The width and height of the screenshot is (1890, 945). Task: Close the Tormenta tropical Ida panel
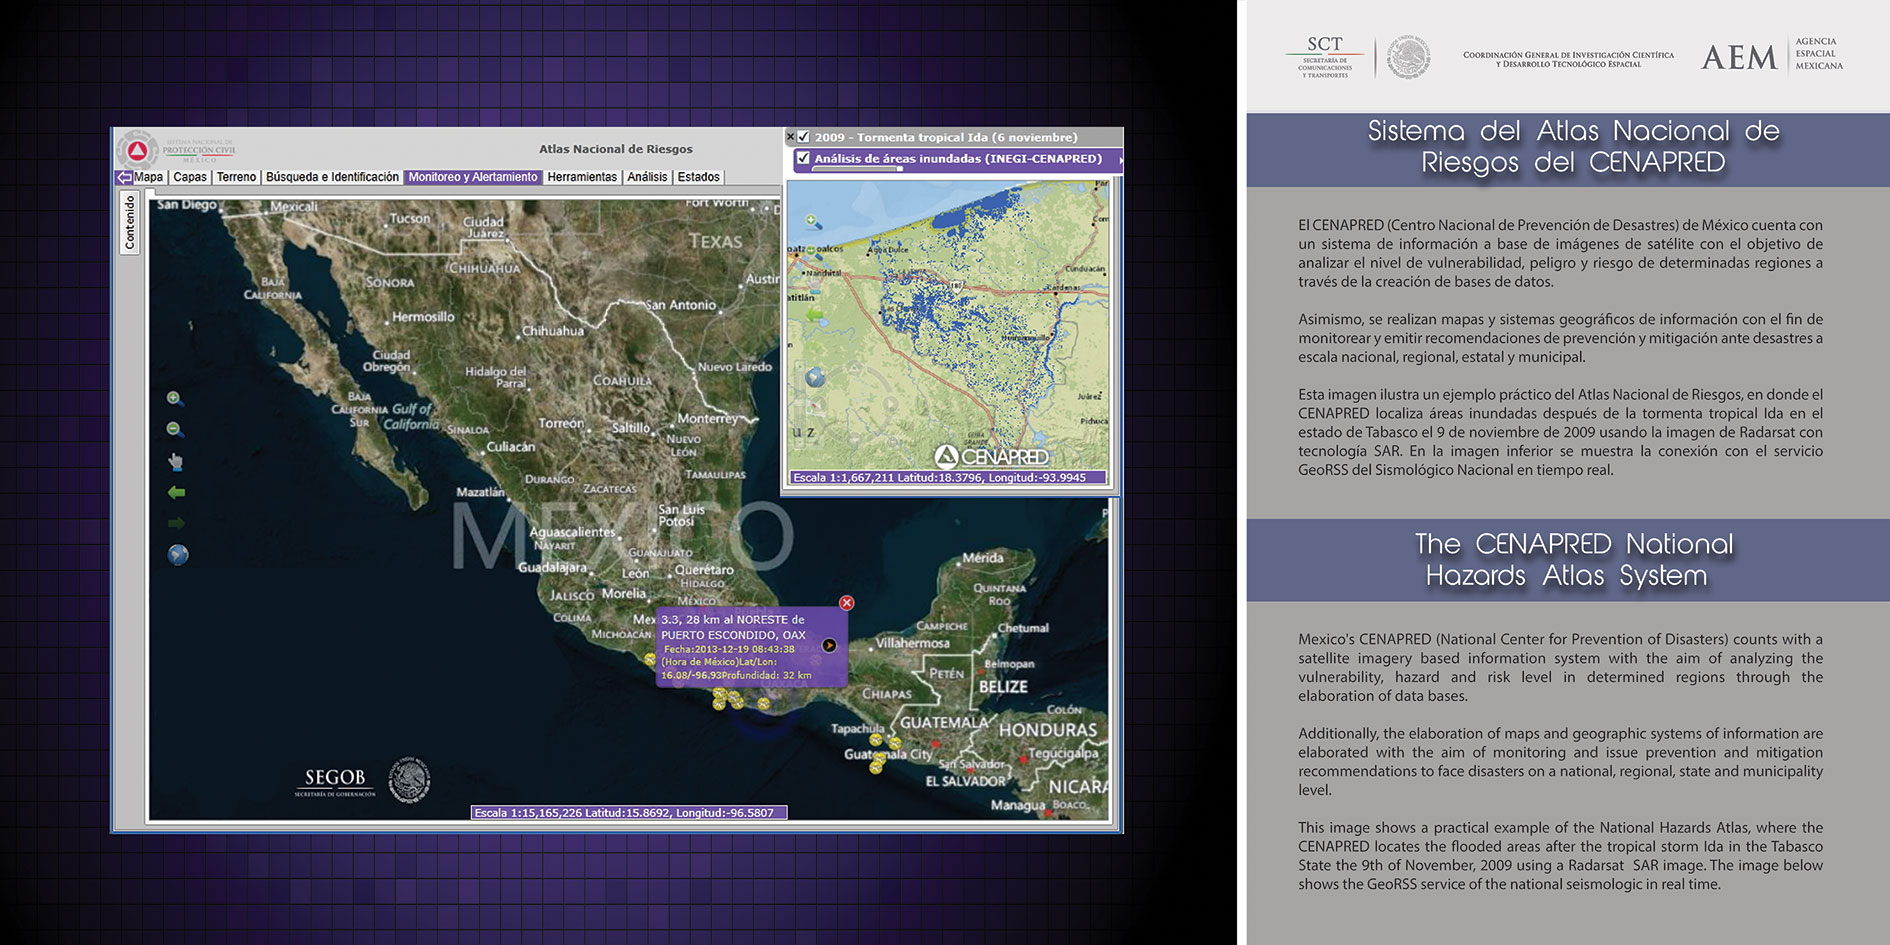(x=790, y=137)
